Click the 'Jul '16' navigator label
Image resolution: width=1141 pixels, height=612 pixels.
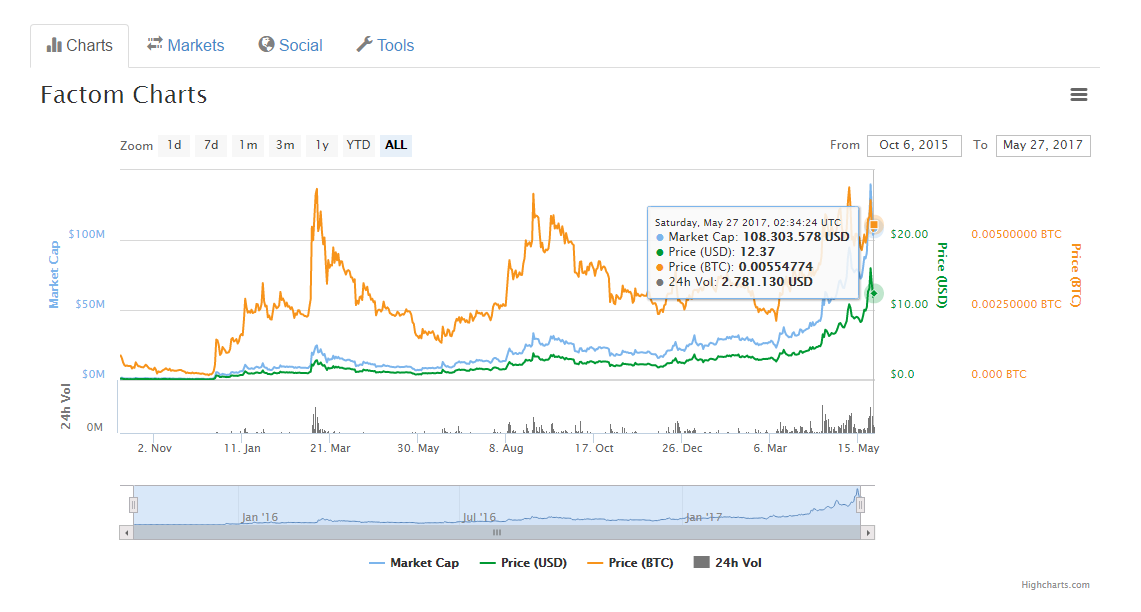click(479, 517)
